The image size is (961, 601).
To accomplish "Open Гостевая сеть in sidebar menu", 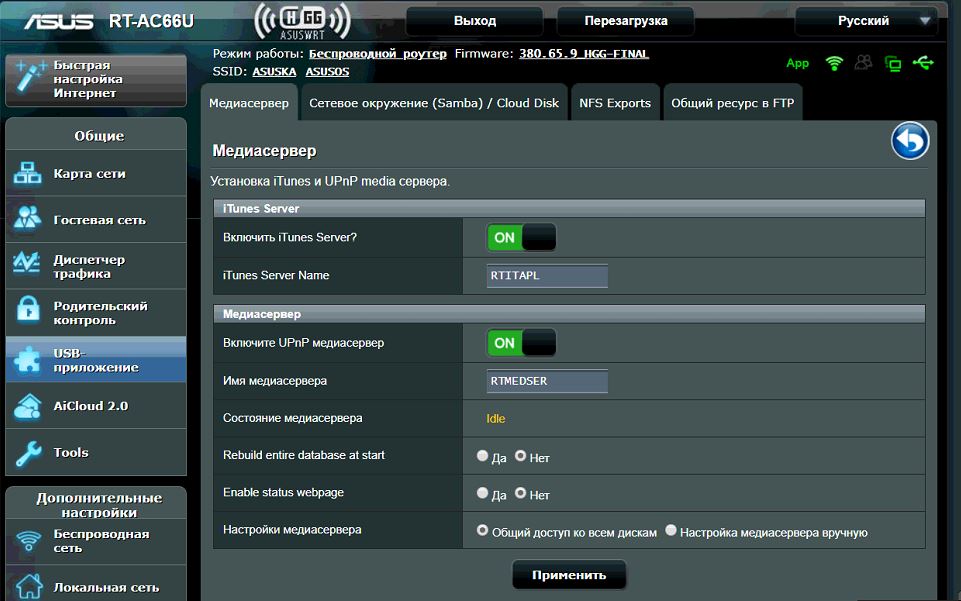I will 96,219.
